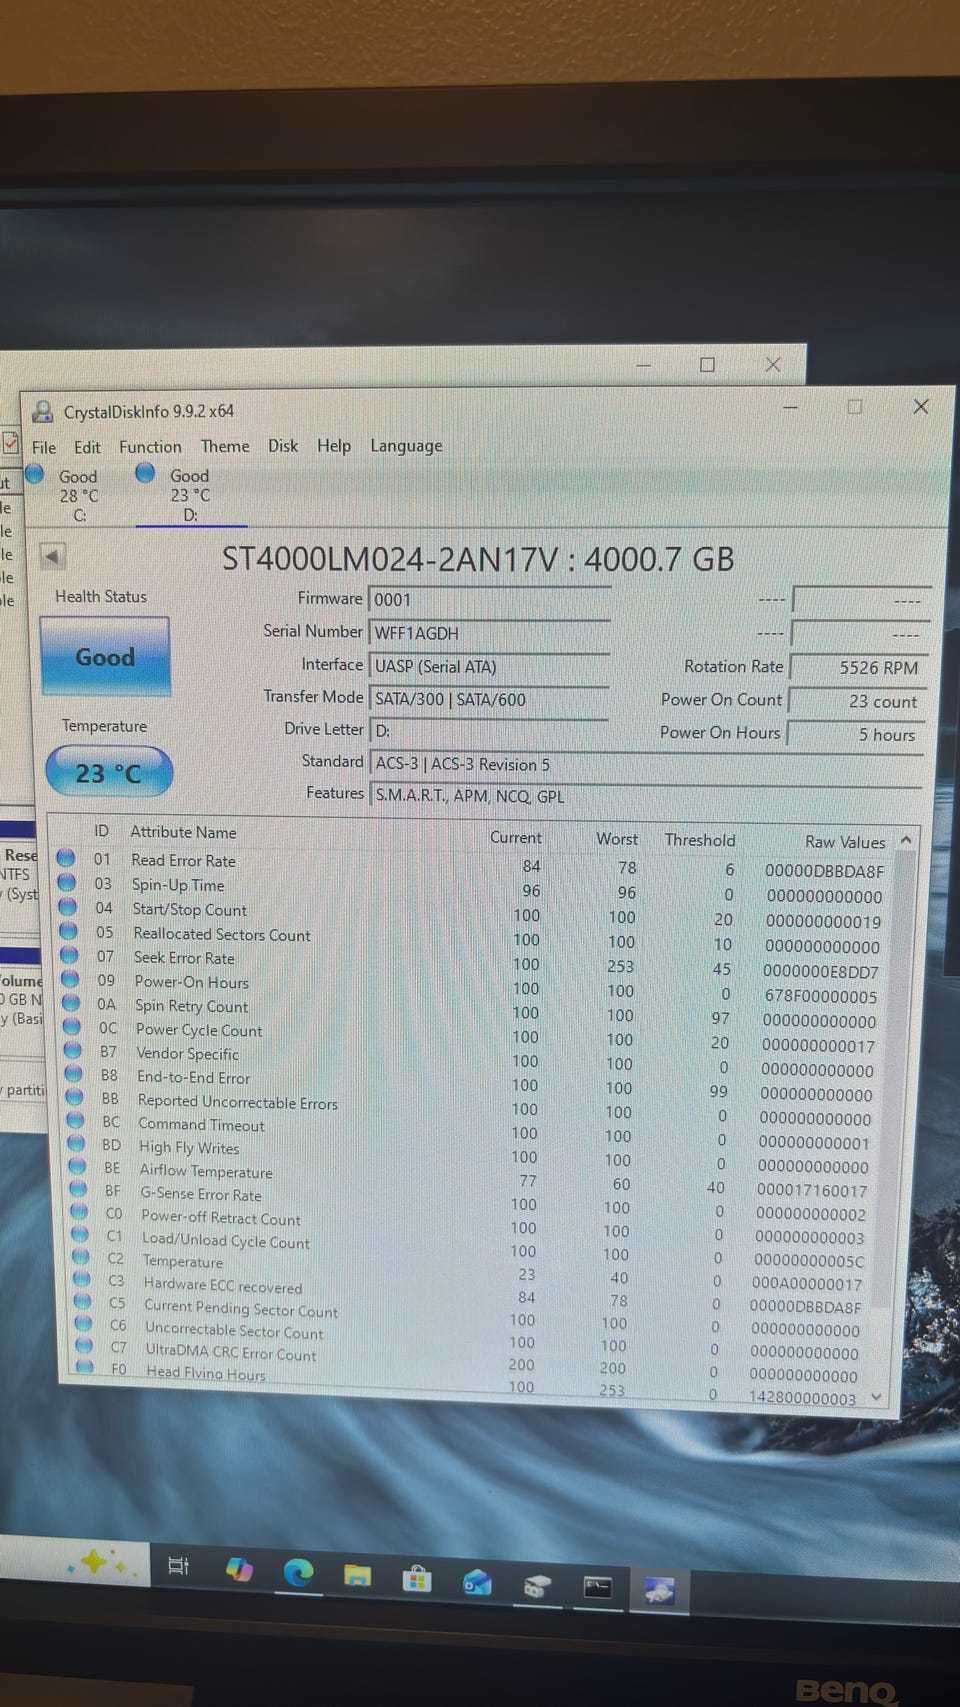Open File Explorer from the taskbar
Screen dimensions: 960x1707
point(357,1576)
